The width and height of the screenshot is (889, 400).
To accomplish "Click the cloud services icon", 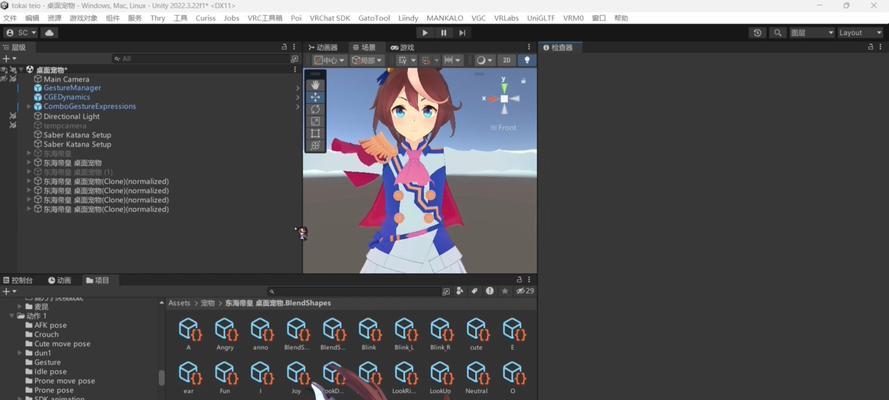I will coord(49,33).
